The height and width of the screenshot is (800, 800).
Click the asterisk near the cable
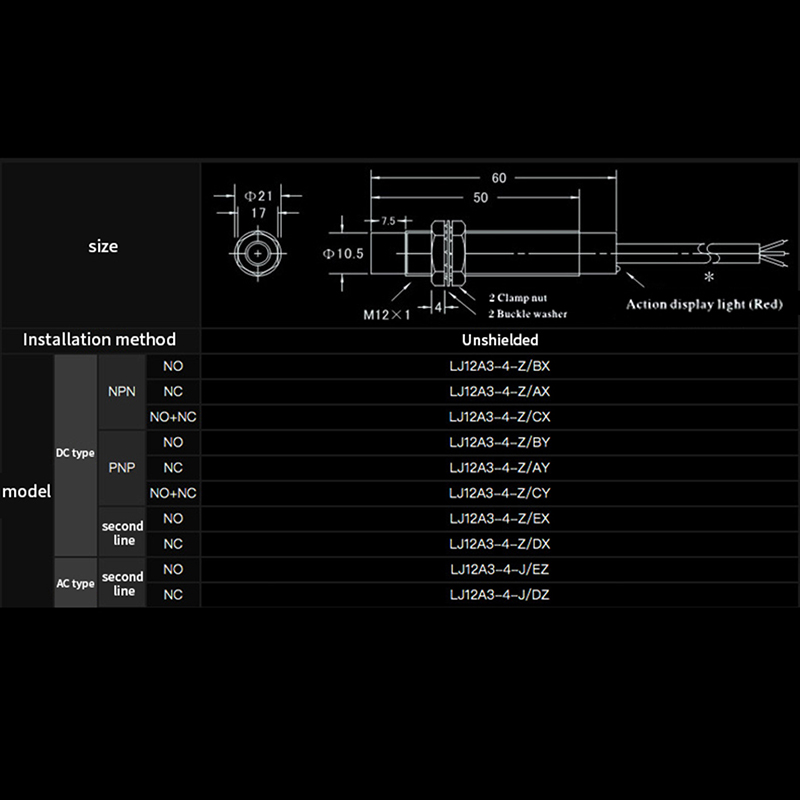[710, 276]
